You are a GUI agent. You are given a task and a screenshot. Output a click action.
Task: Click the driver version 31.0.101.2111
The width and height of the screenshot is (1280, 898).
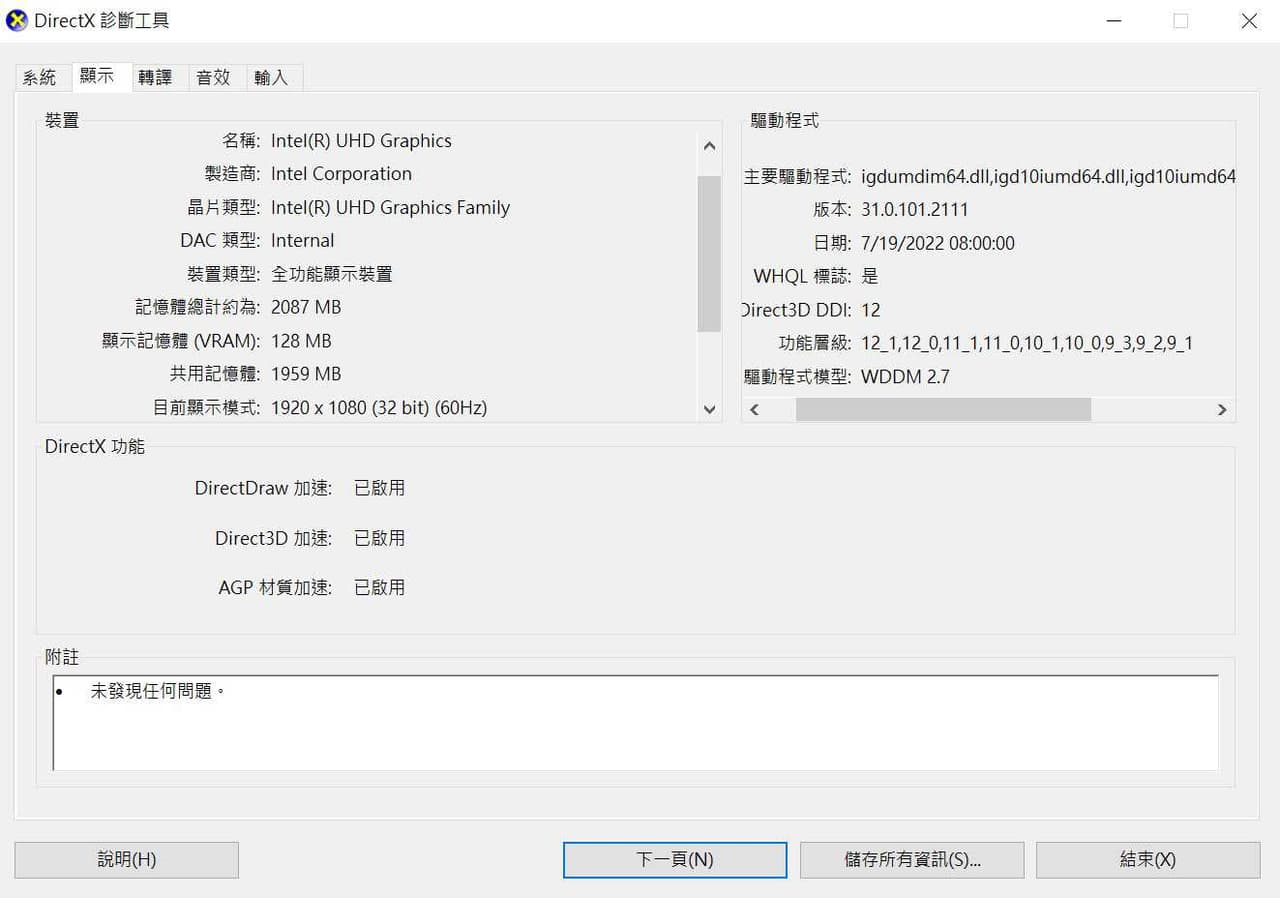[x=914, y=210]
